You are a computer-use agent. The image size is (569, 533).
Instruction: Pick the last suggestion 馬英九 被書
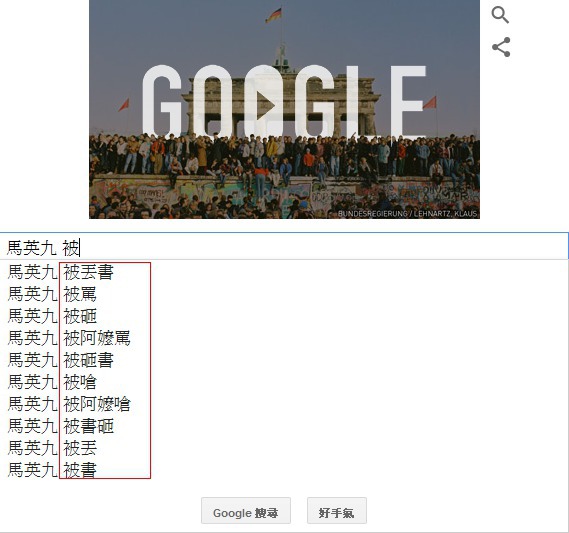click(284, 470)
